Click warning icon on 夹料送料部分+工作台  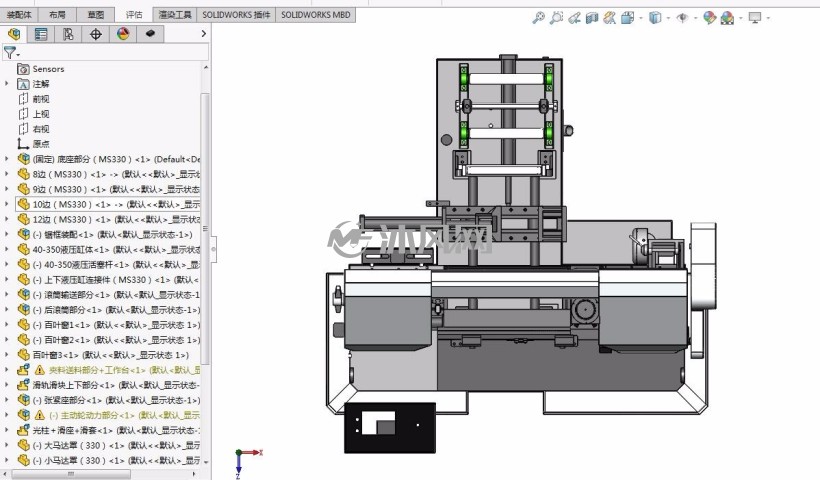(40, 370)
